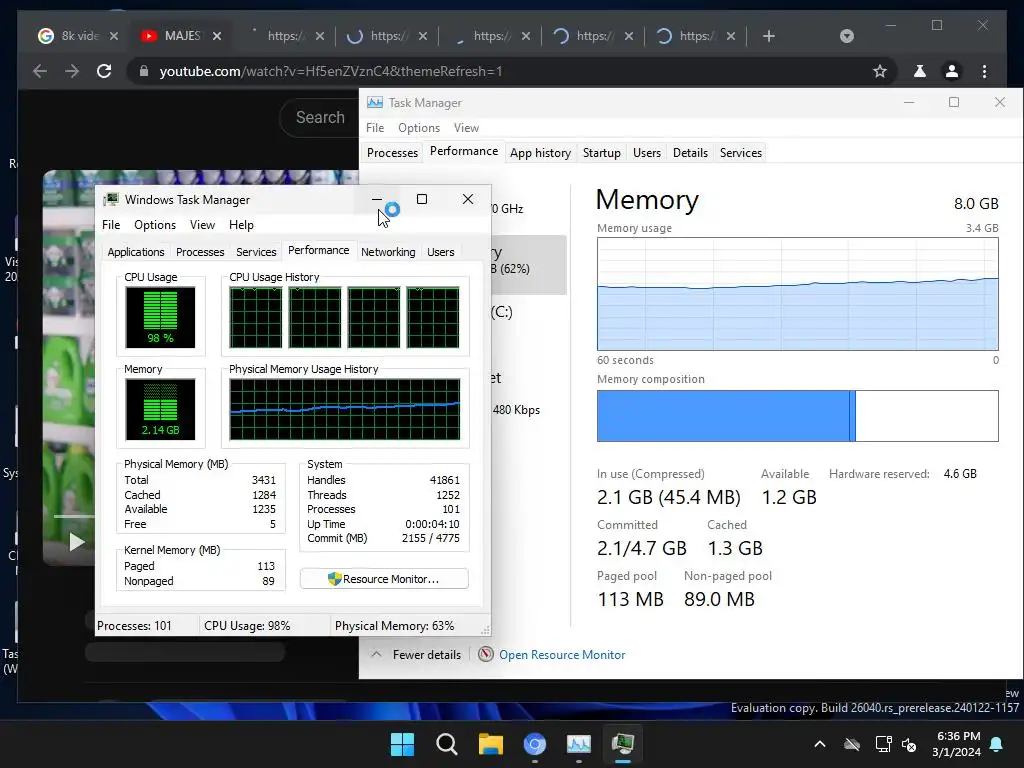This screenshot has width=1024, height=768.
Task: Open Windows Start menu
Action: pos(402,744)
